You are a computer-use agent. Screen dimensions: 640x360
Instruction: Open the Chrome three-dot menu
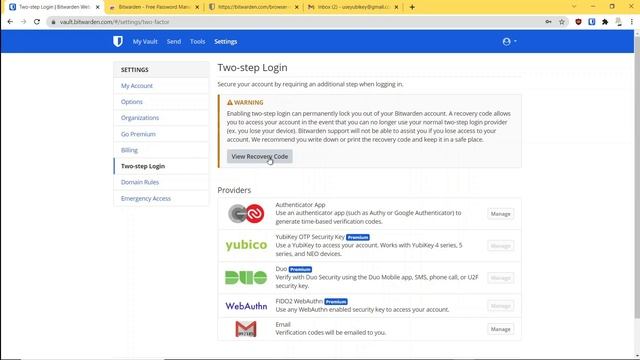[631, 22]
